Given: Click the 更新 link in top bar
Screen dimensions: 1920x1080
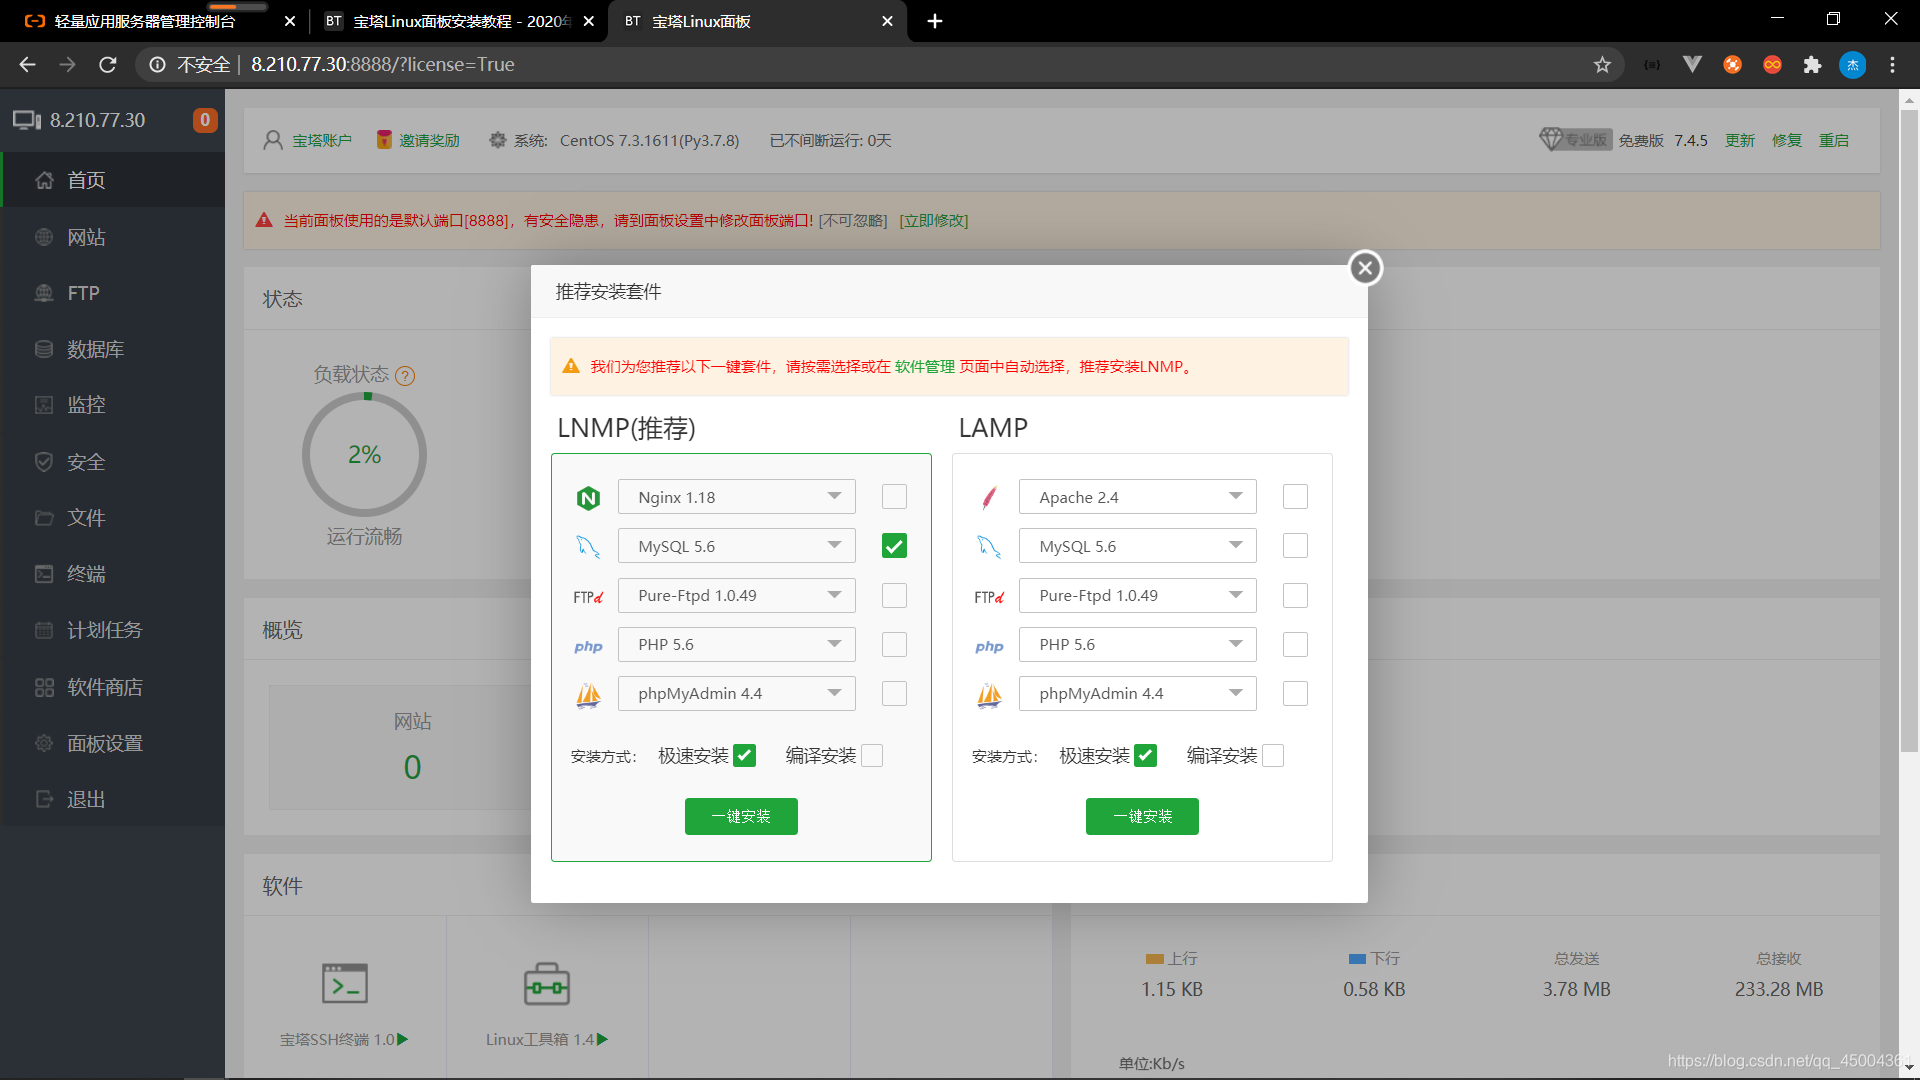Looking at the screenshot, I should point(1740,140).
